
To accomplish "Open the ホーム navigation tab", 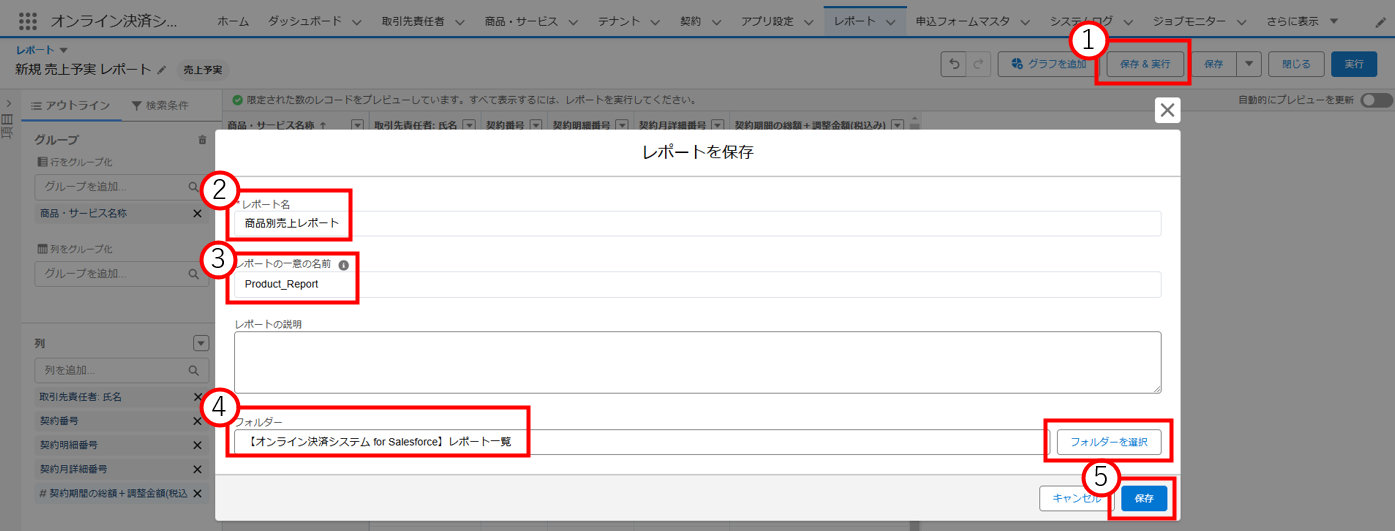I will [x=233, y=21].
